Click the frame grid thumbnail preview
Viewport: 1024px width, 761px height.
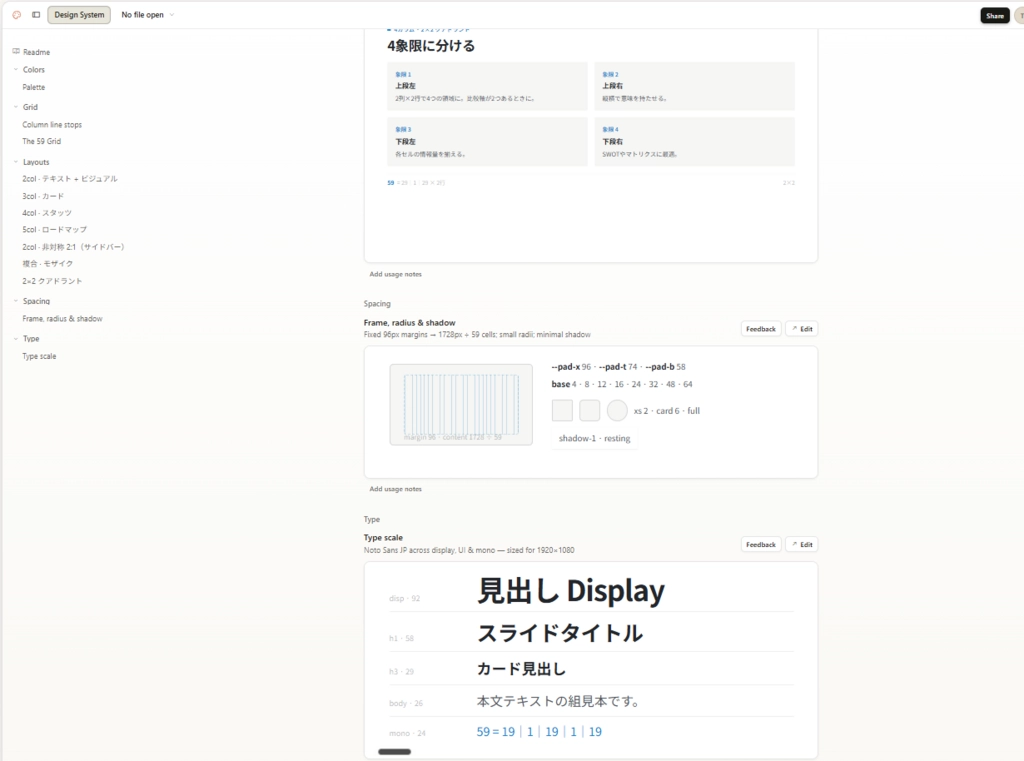pos(461,405)
